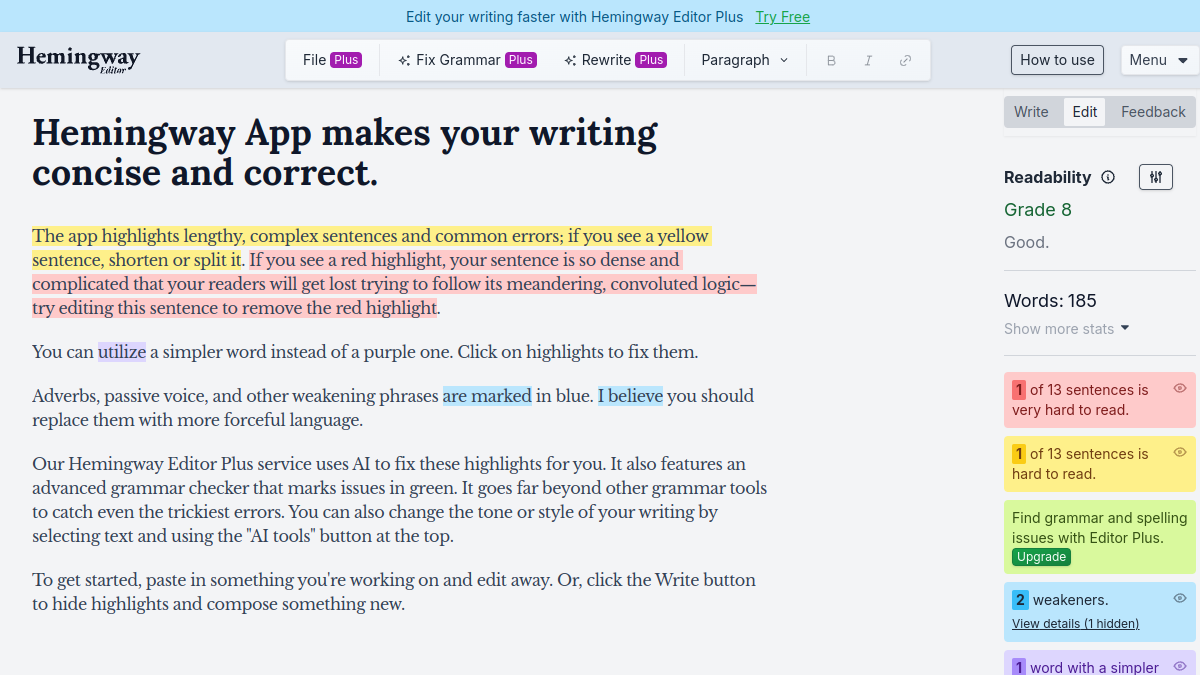This screenshot has width=1200, height=675.
Task: Click the sparkle Fix Grammar button
Action: pyautogui.click(x=467, y=60)
